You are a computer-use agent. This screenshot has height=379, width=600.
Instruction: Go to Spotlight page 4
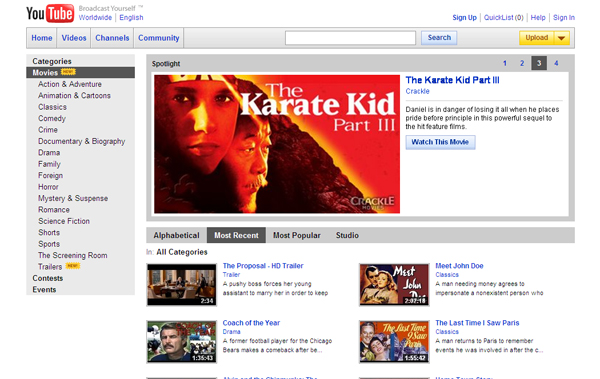tap(556, 63)
